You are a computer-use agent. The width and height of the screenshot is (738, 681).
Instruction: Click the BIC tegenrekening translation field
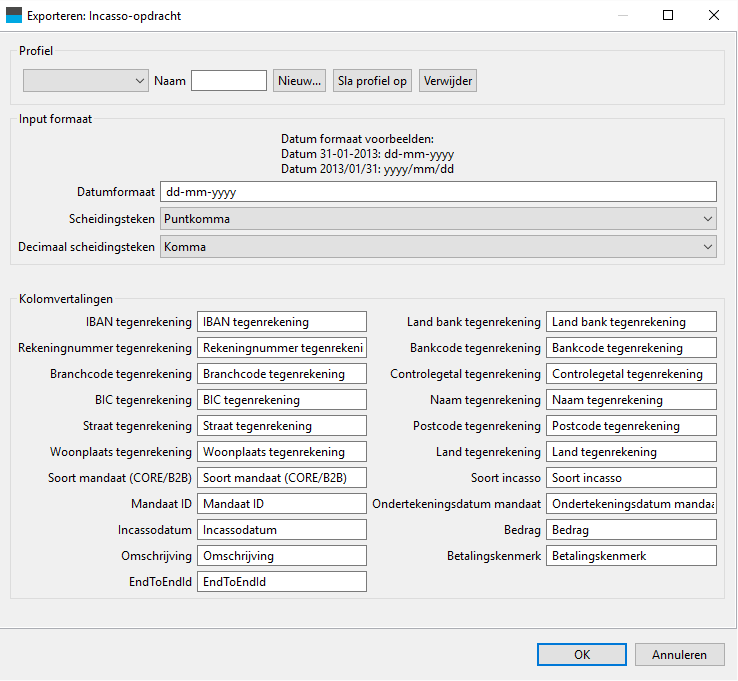281,400
